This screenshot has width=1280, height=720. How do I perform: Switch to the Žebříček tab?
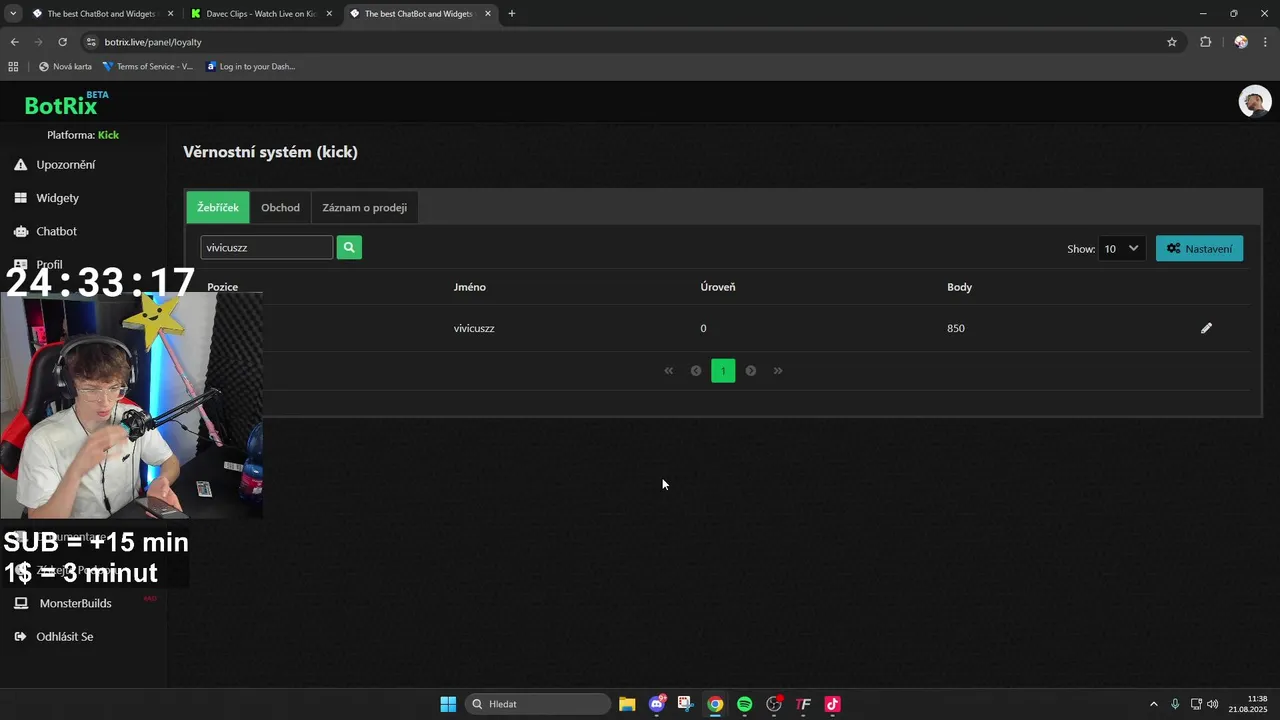coord(218,207)
